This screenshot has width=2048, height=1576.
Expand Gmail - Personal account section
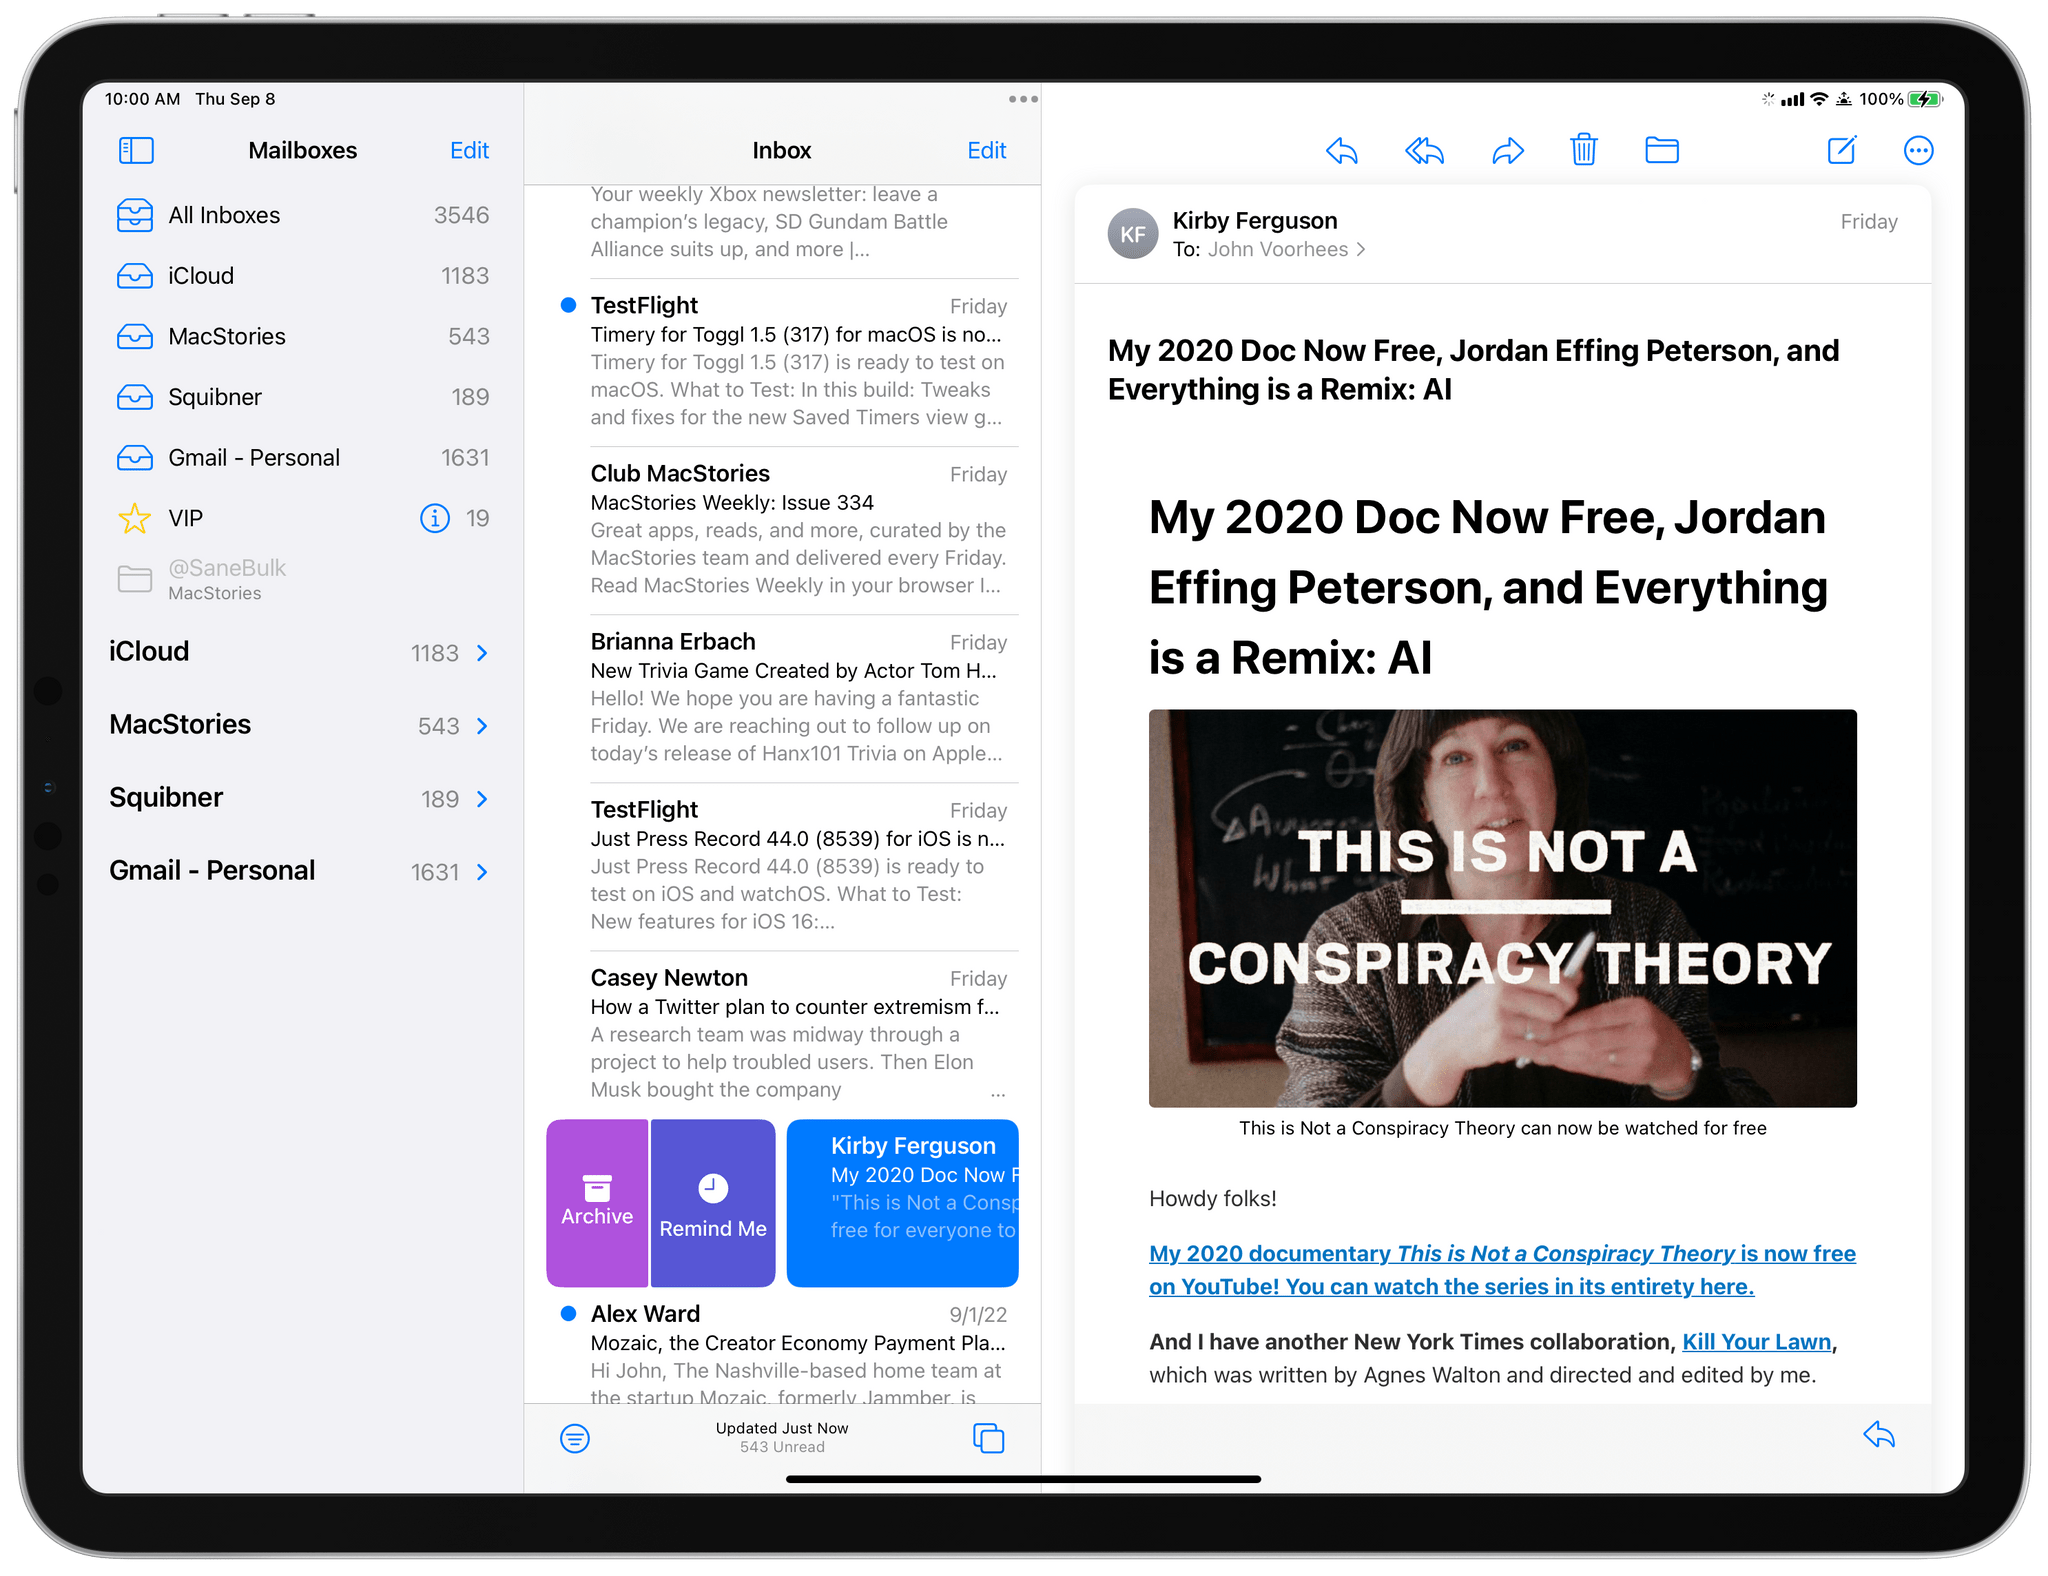(x=299, y=871)
